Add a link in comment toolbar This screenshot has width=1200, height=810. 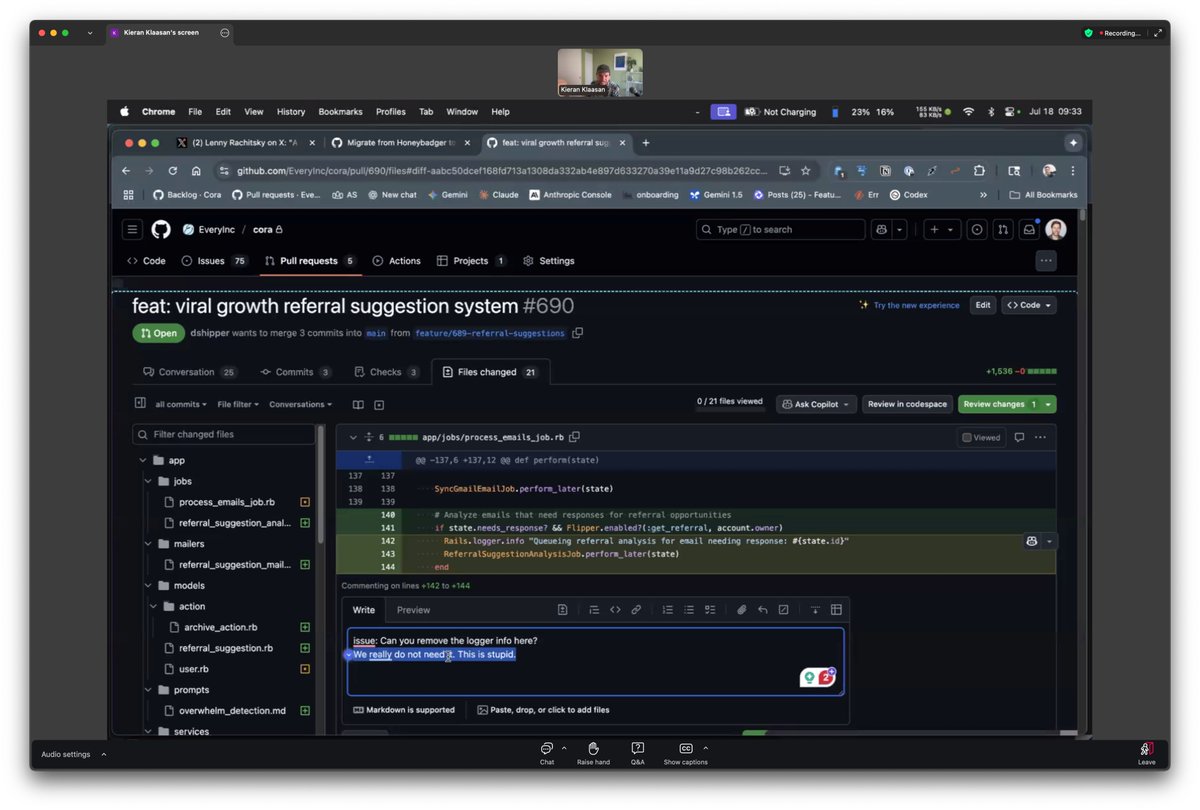click(636, 609)
